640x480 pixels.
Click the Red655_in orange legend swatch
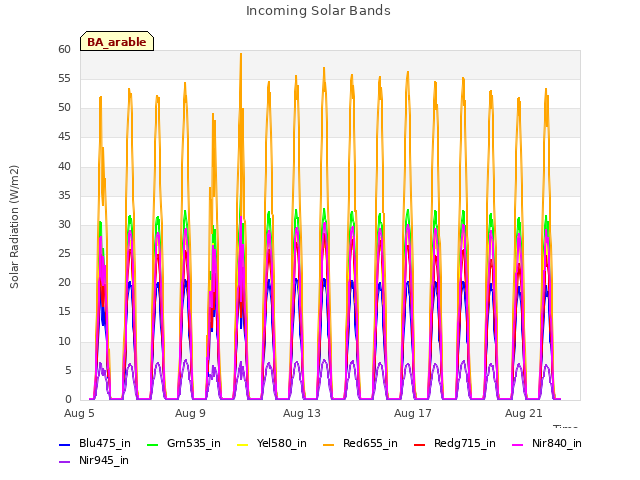[329, 444]
